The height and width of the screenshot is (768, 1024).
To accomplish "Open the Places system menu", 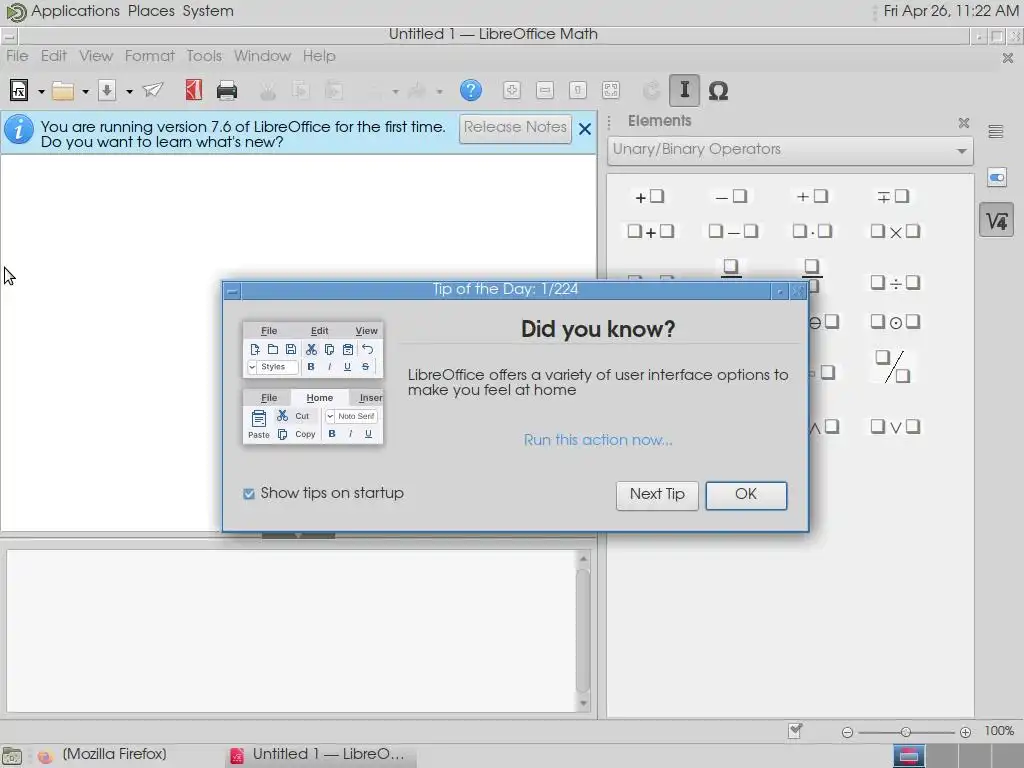I will click(152, 11).
